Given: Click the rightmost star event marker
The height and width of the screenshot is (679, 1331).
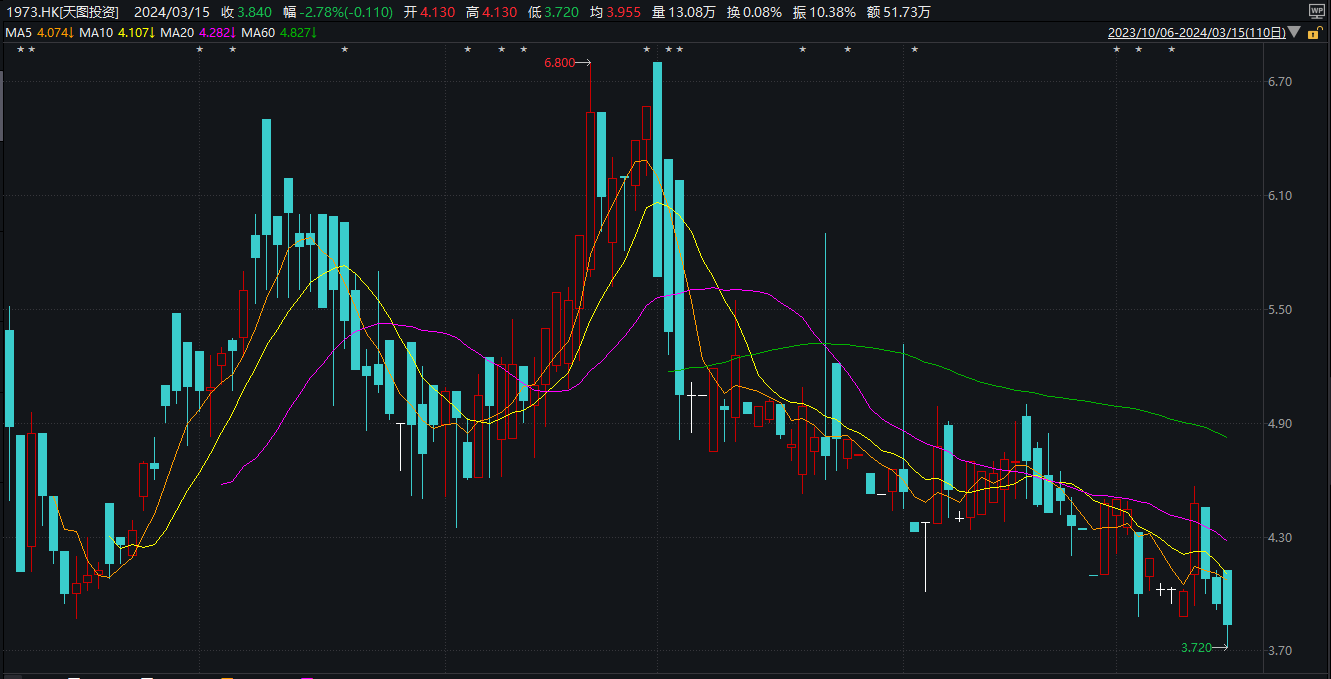Looking at the screenshot, I should [1171, 50].
